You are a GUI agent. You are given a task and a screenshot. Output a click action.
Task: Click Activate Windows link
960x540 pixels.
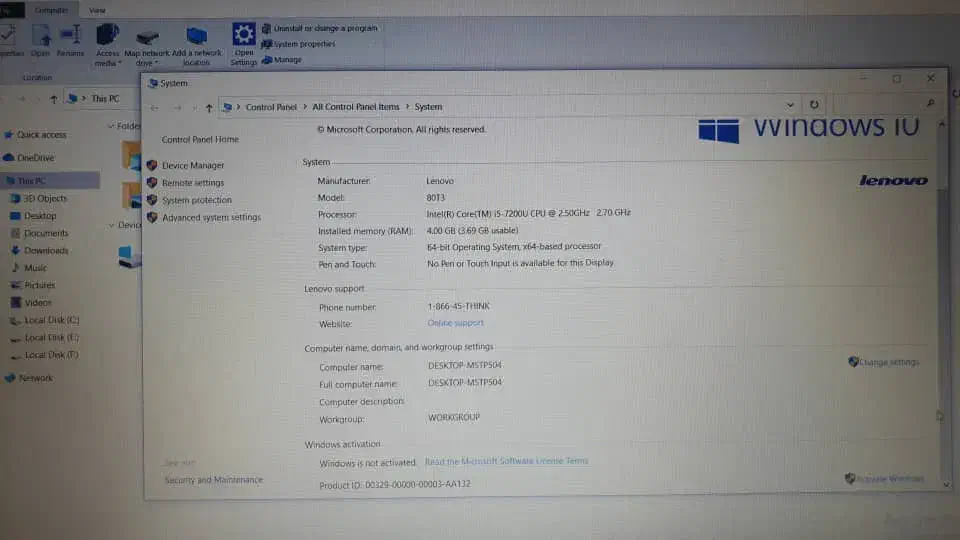890,479
